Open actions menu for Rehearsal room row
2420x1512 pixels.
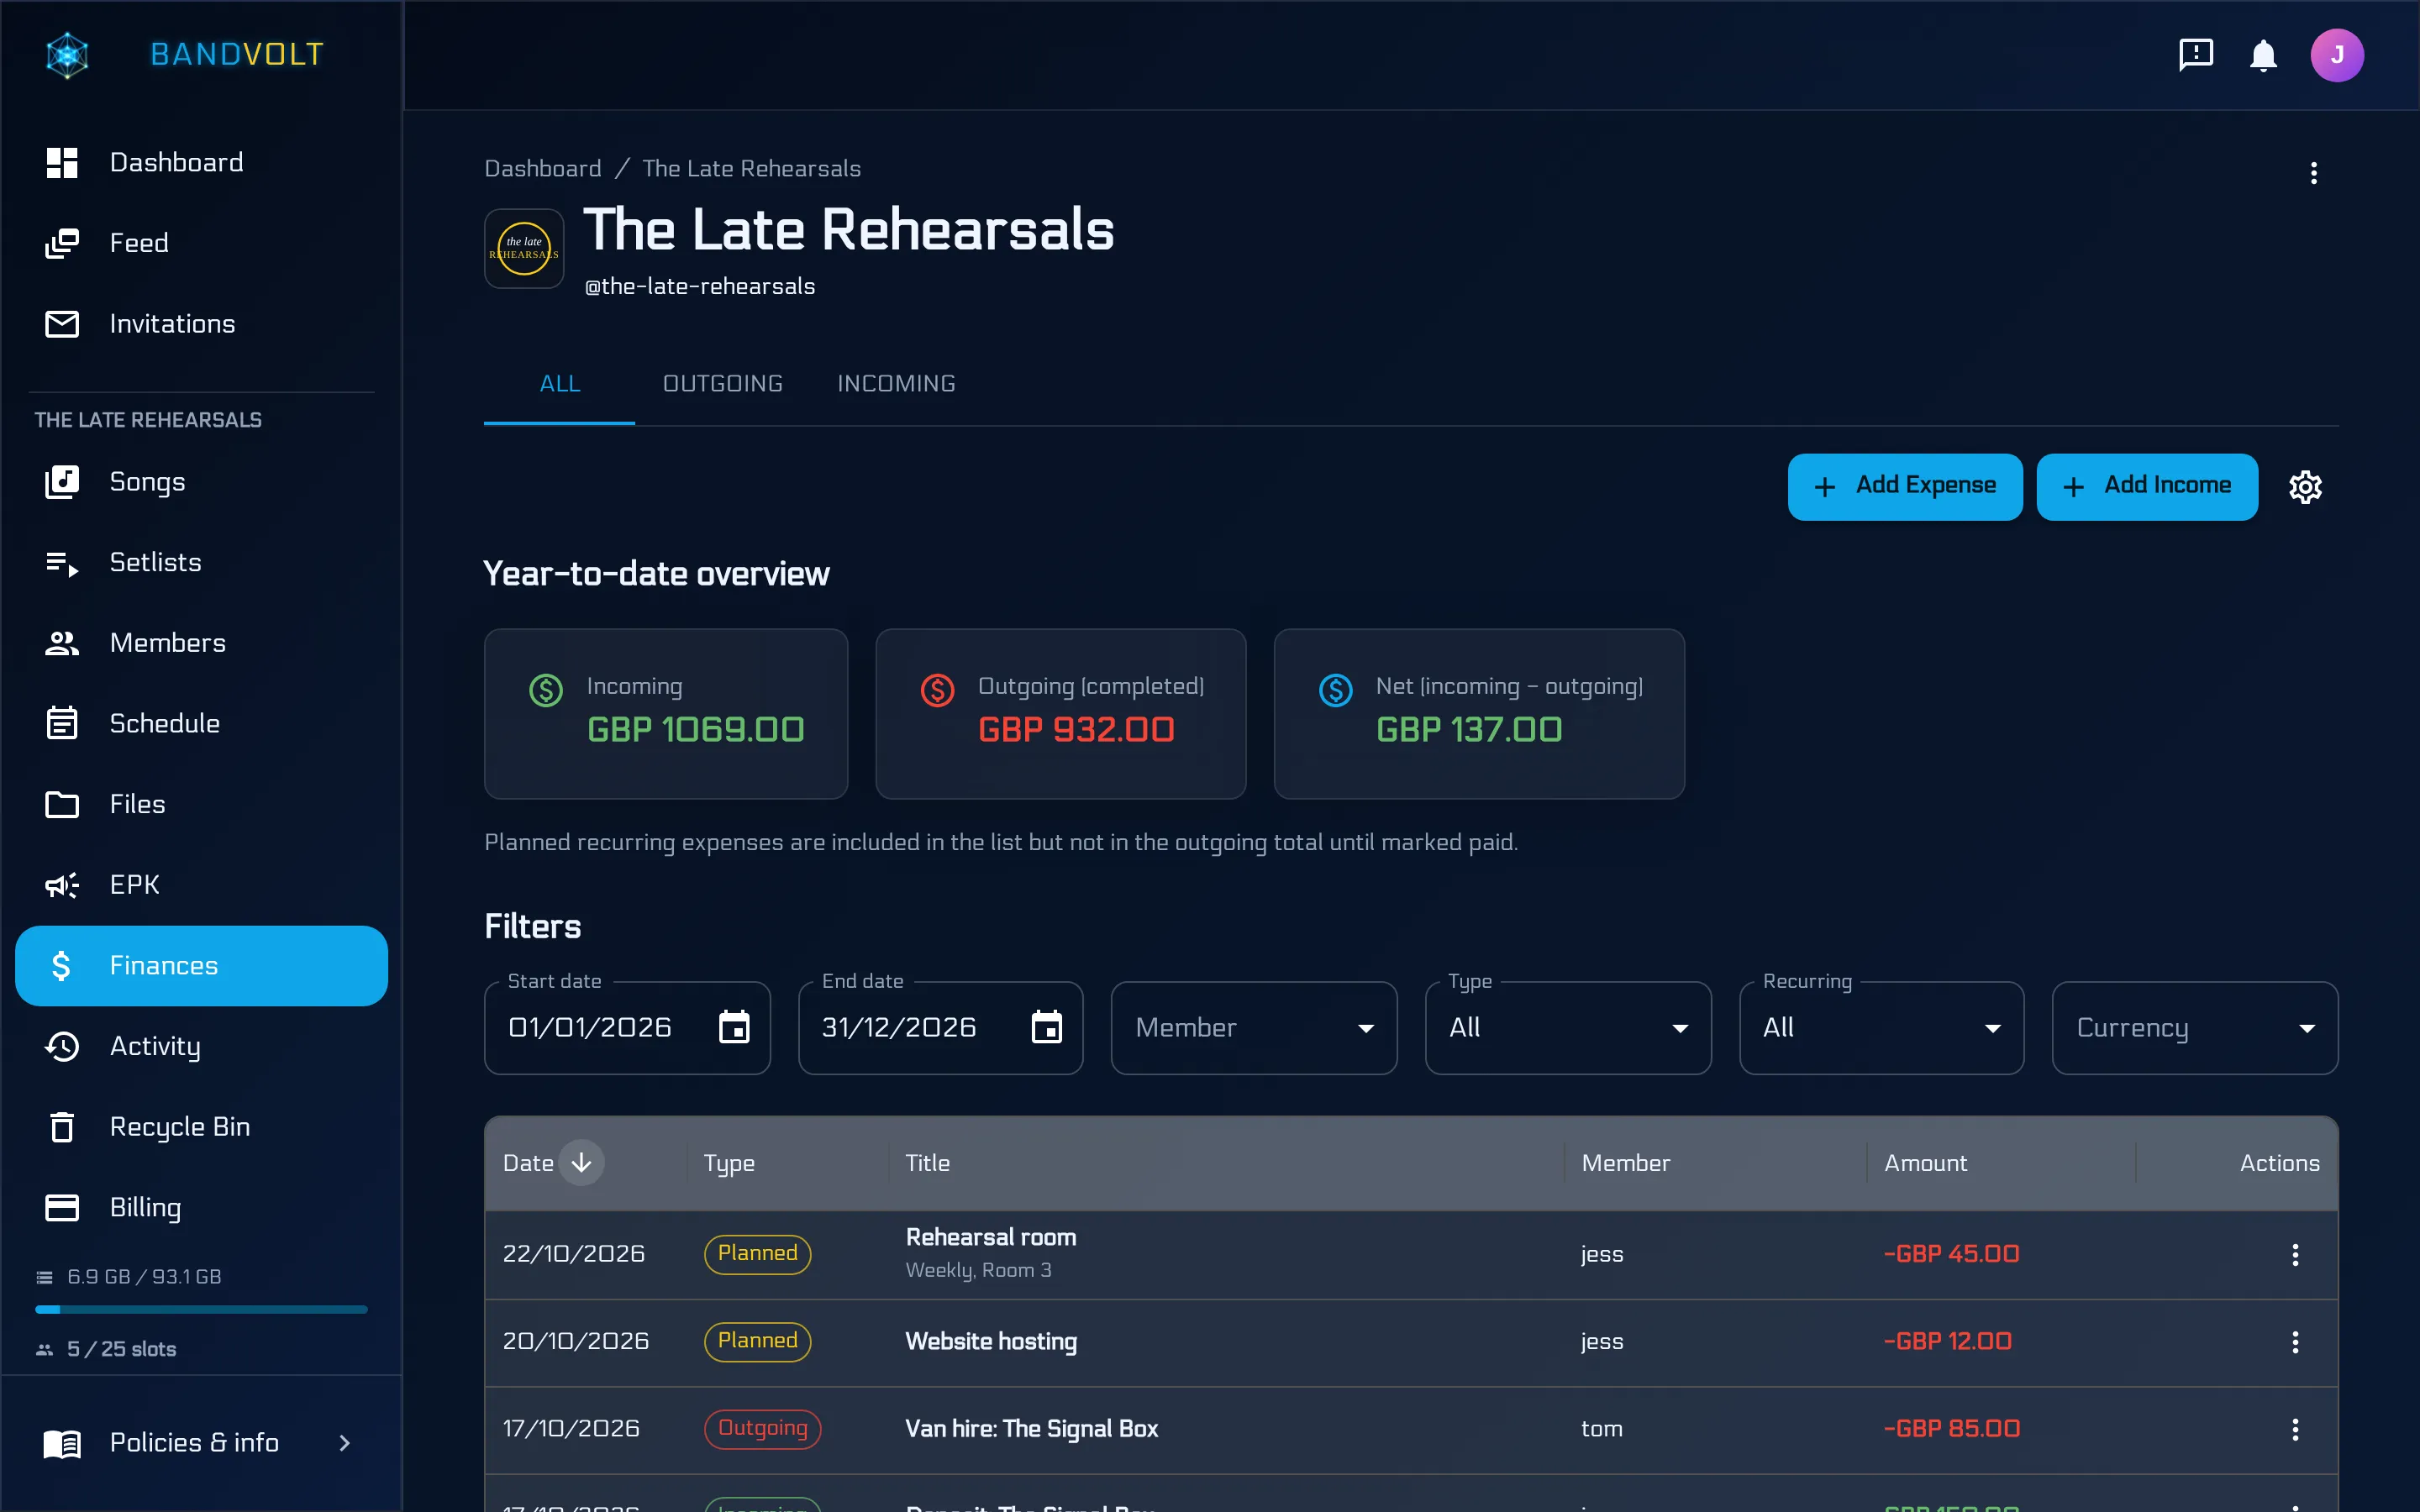click(x=2295, y=1254)
